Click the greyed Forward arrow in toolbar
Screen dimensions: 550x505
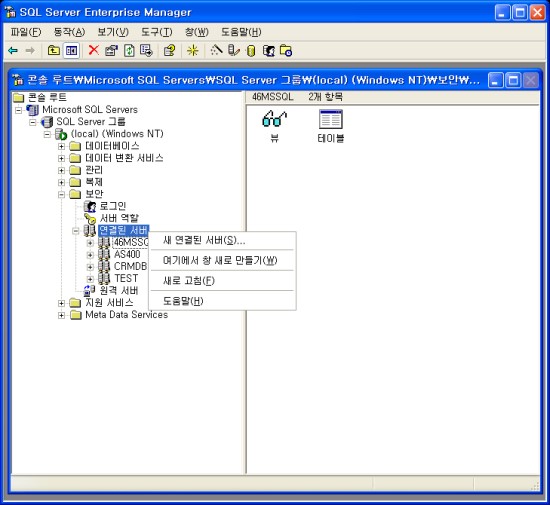(31, 51)
